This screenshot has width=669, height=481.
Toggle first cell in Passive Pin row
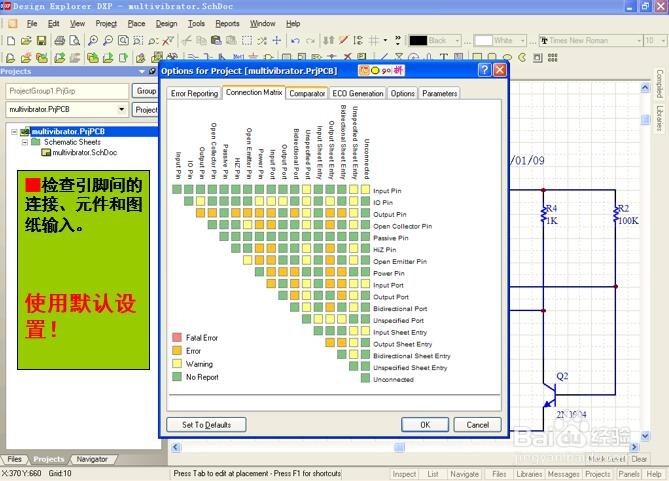[x=224, y=236]
